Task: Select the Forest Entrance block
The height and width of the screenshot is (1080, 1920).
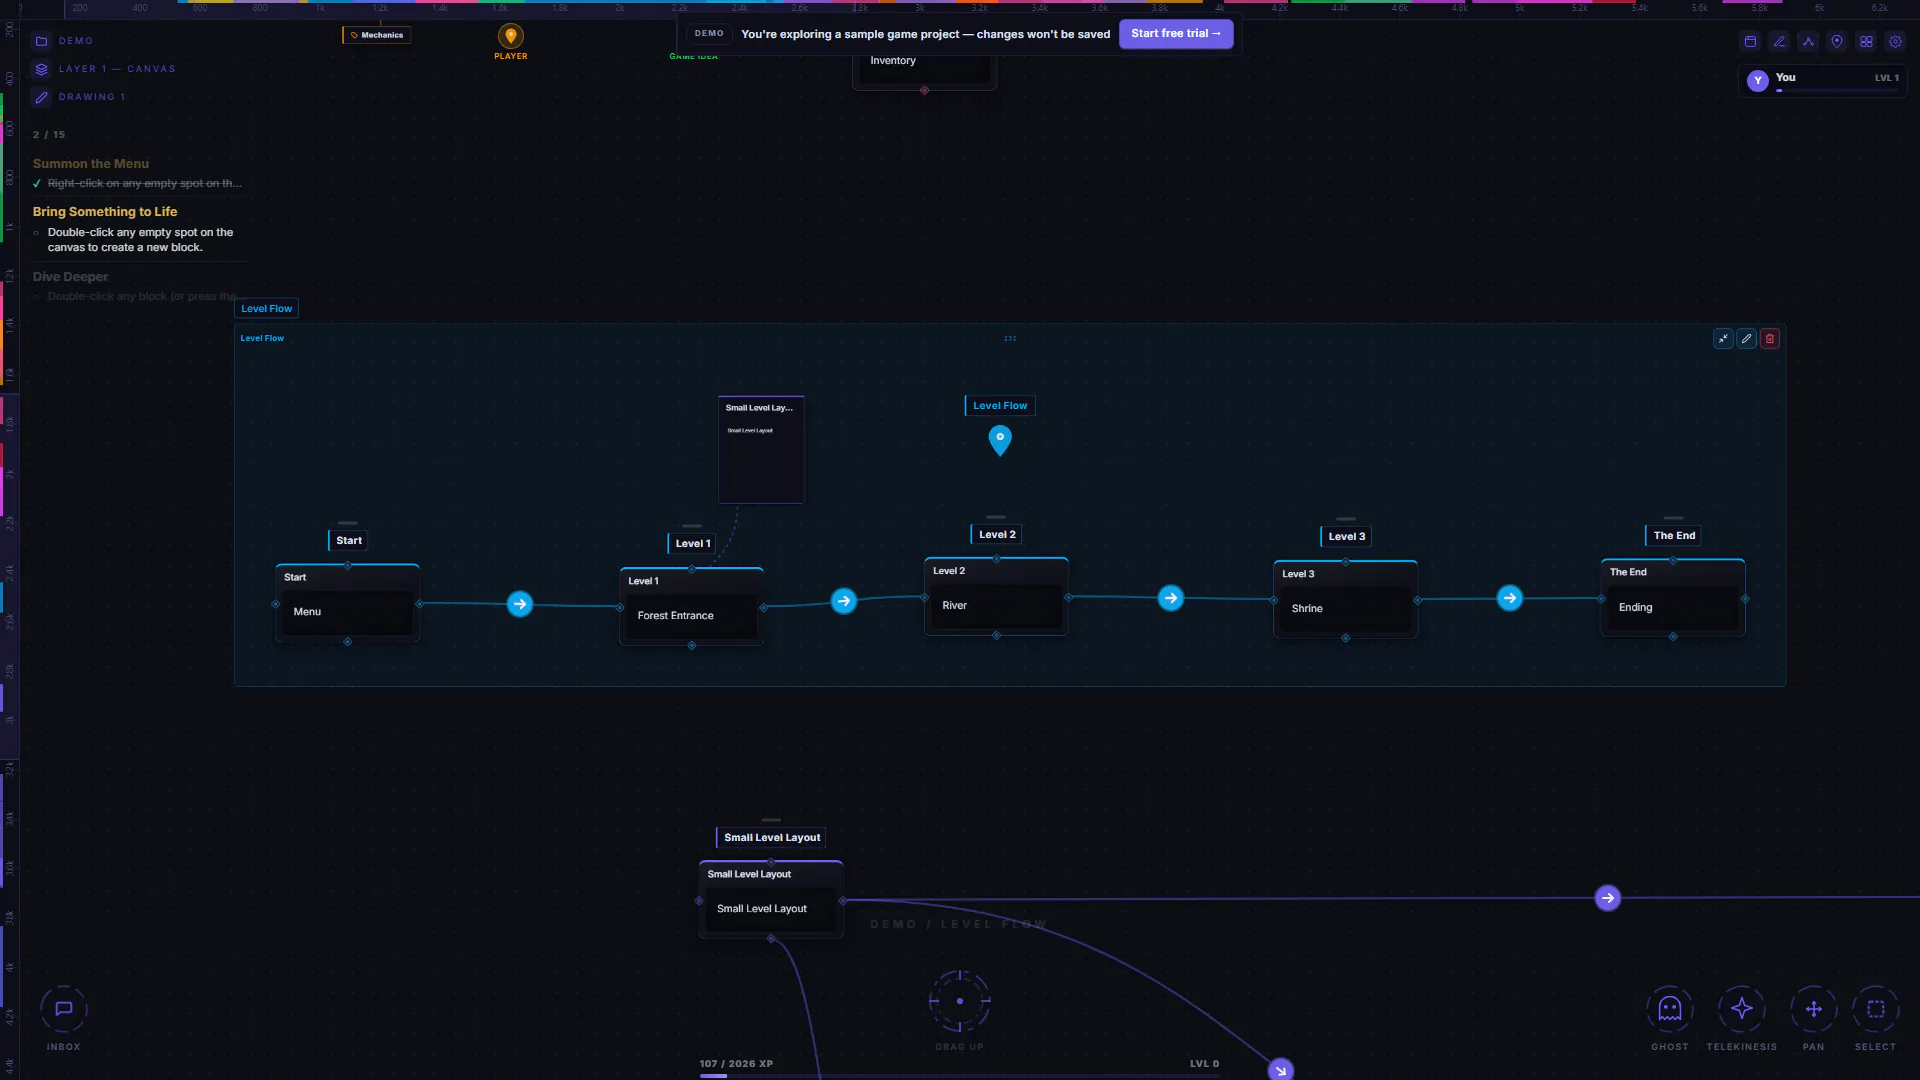Action: tap(691, 616)
